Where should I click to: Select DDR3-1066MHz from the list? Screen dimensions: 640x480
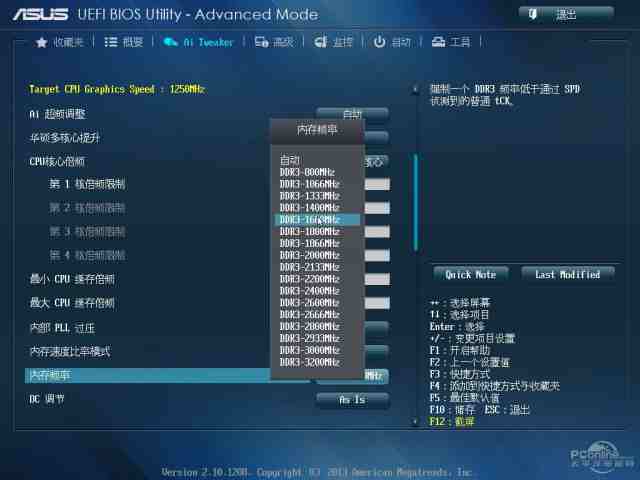click(310, 184)
